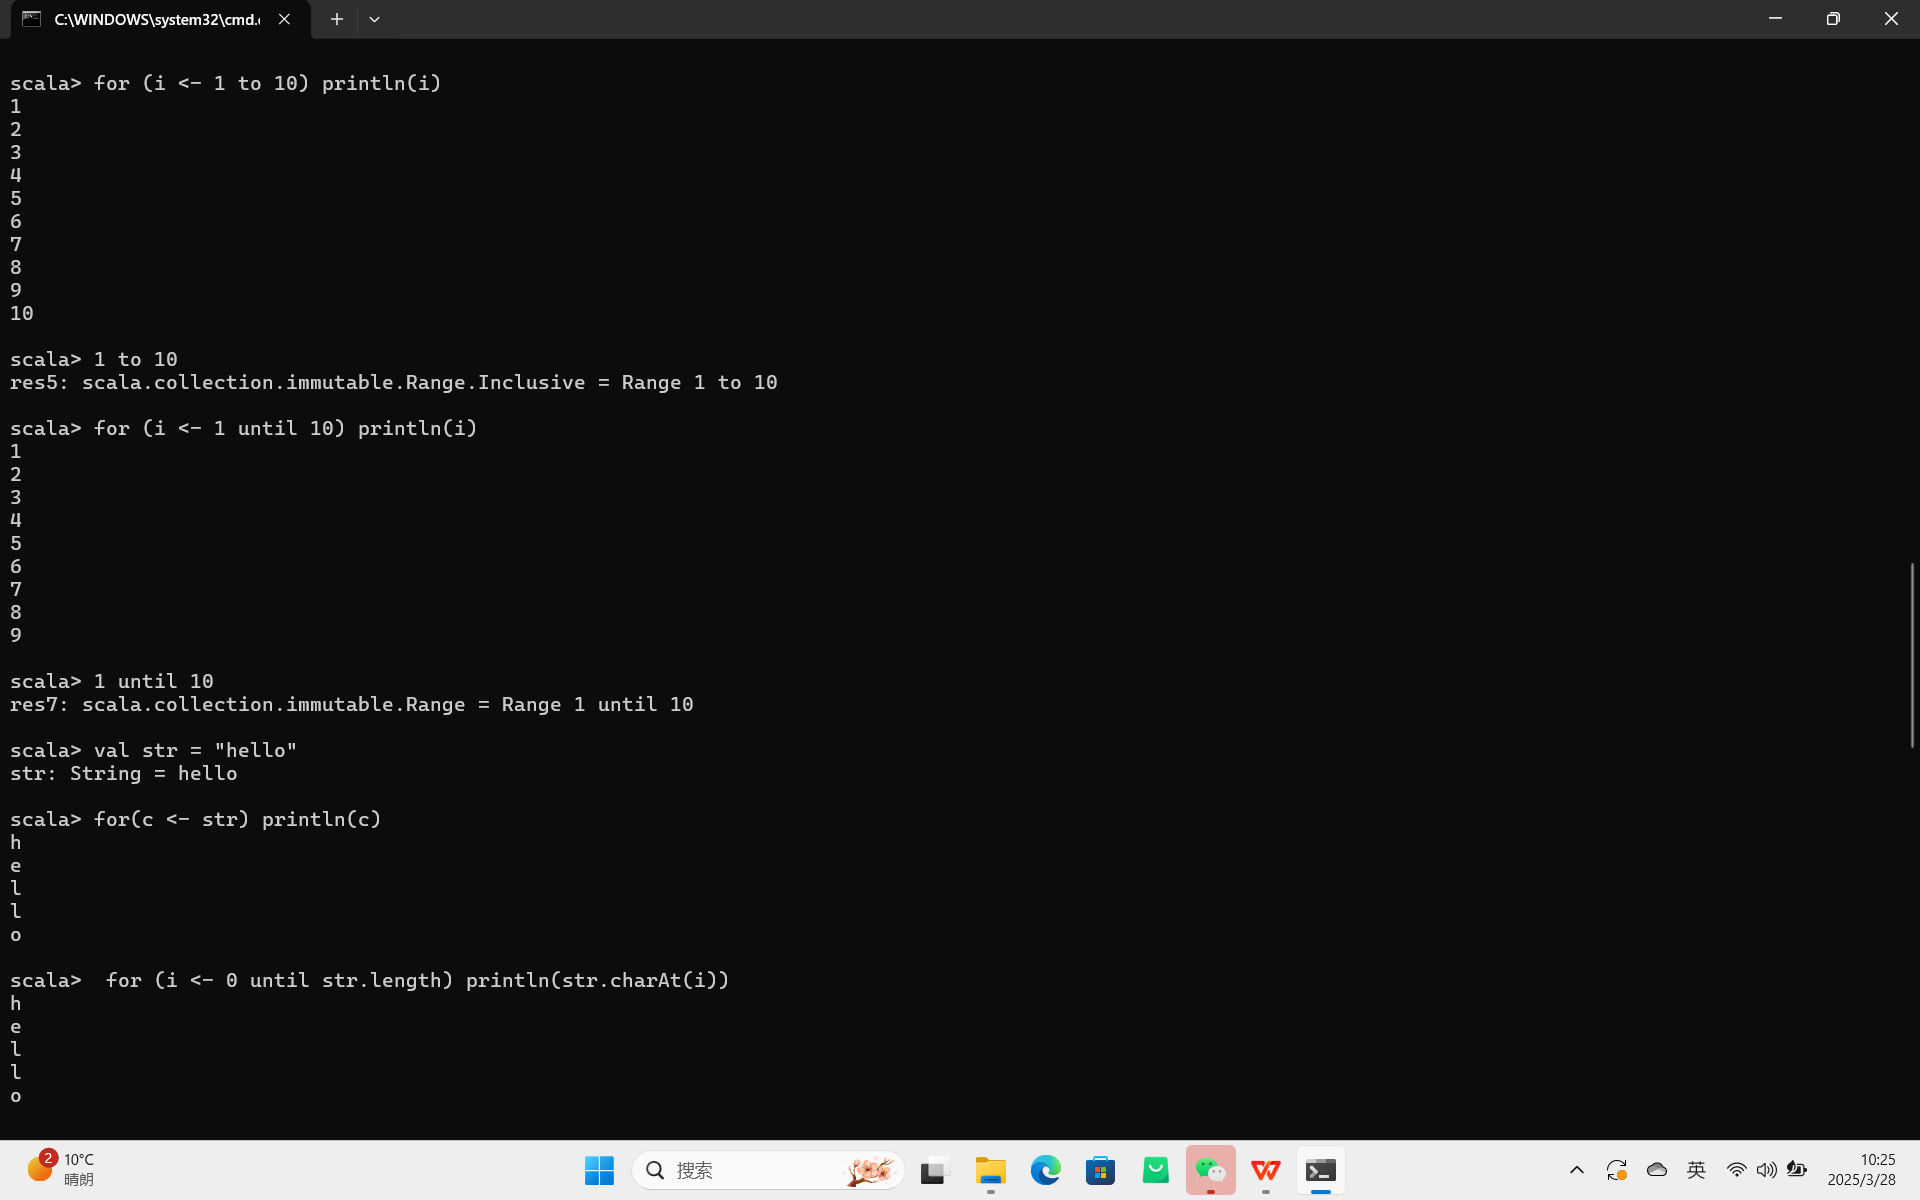The height and width of the screenshot is (1200, 1920).
Task: Click the taskbar search box
Action: [767, 1170]
